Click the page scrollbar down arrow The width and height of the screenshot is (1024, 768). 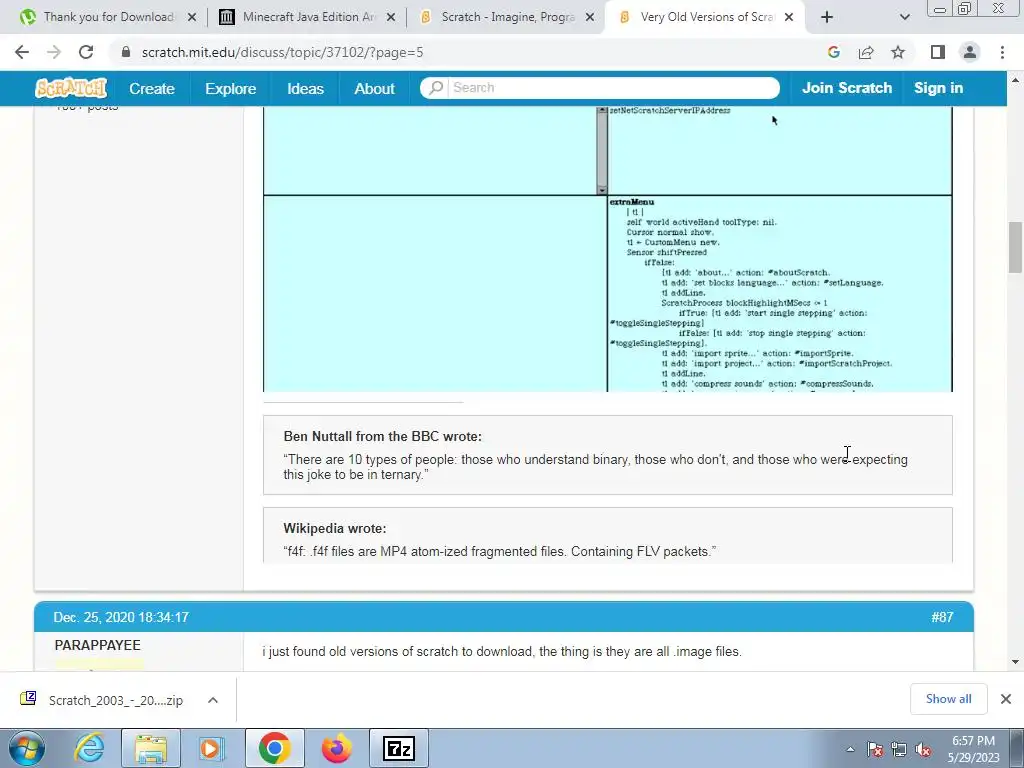coord(1015,662)
